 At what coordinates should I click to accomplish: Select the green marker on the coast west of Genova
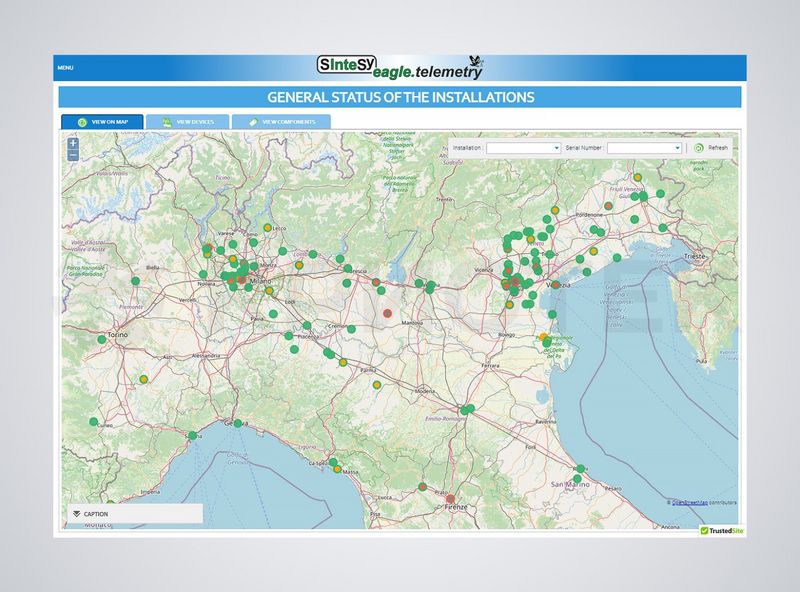pyautogui.click(x=192, y=436)
